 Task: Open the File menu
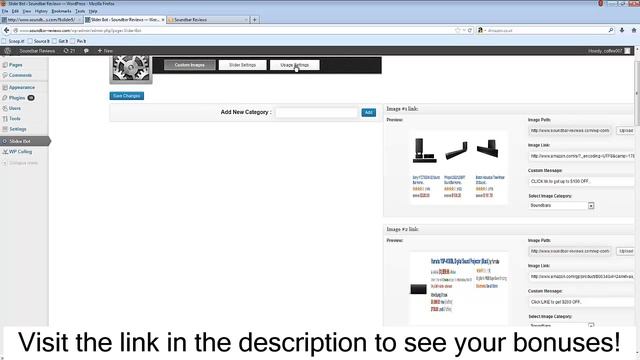[5, 11]
